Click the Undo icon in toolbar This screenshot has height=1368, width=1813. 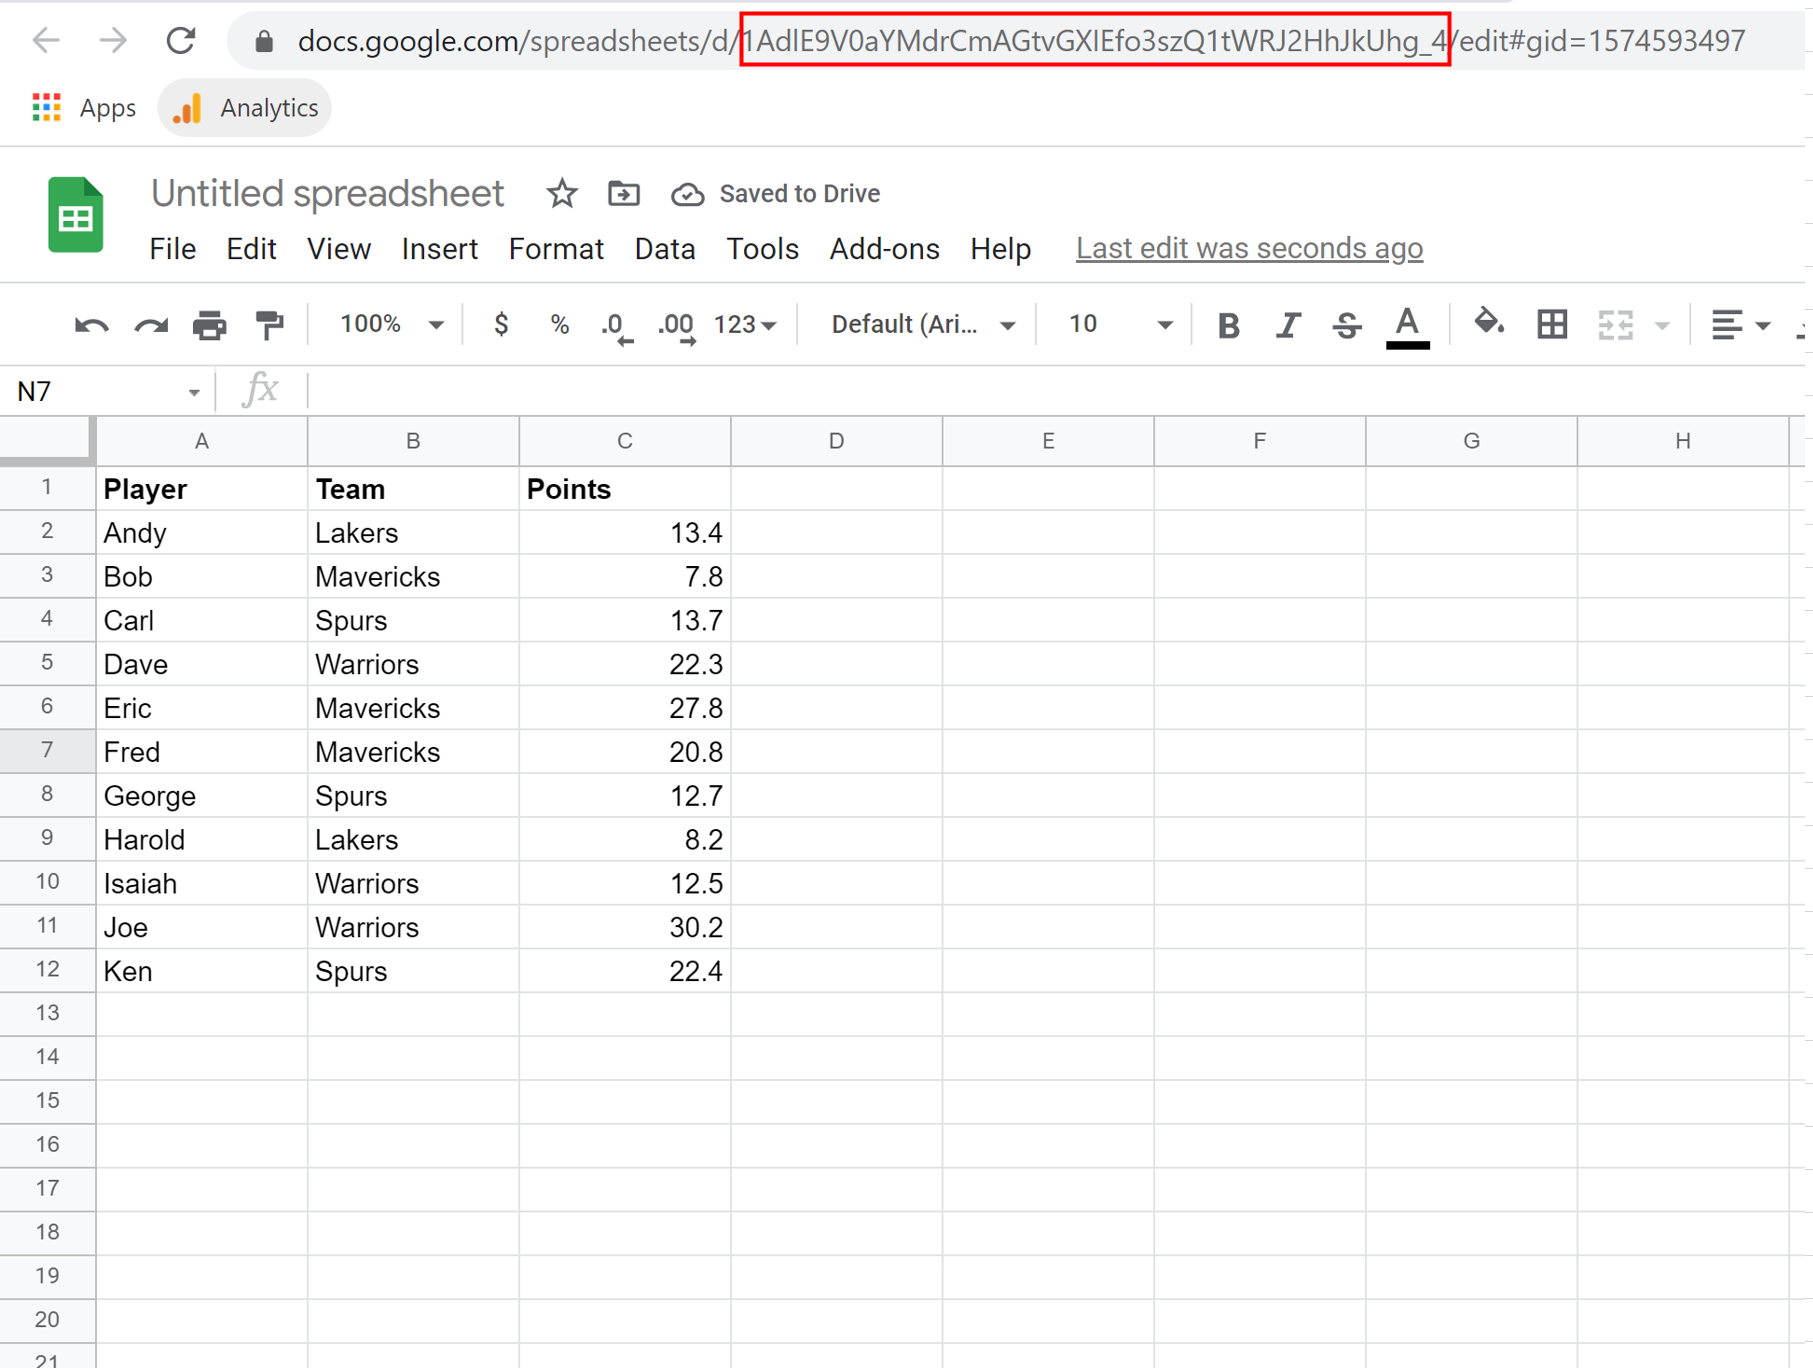tap(91, 325)
